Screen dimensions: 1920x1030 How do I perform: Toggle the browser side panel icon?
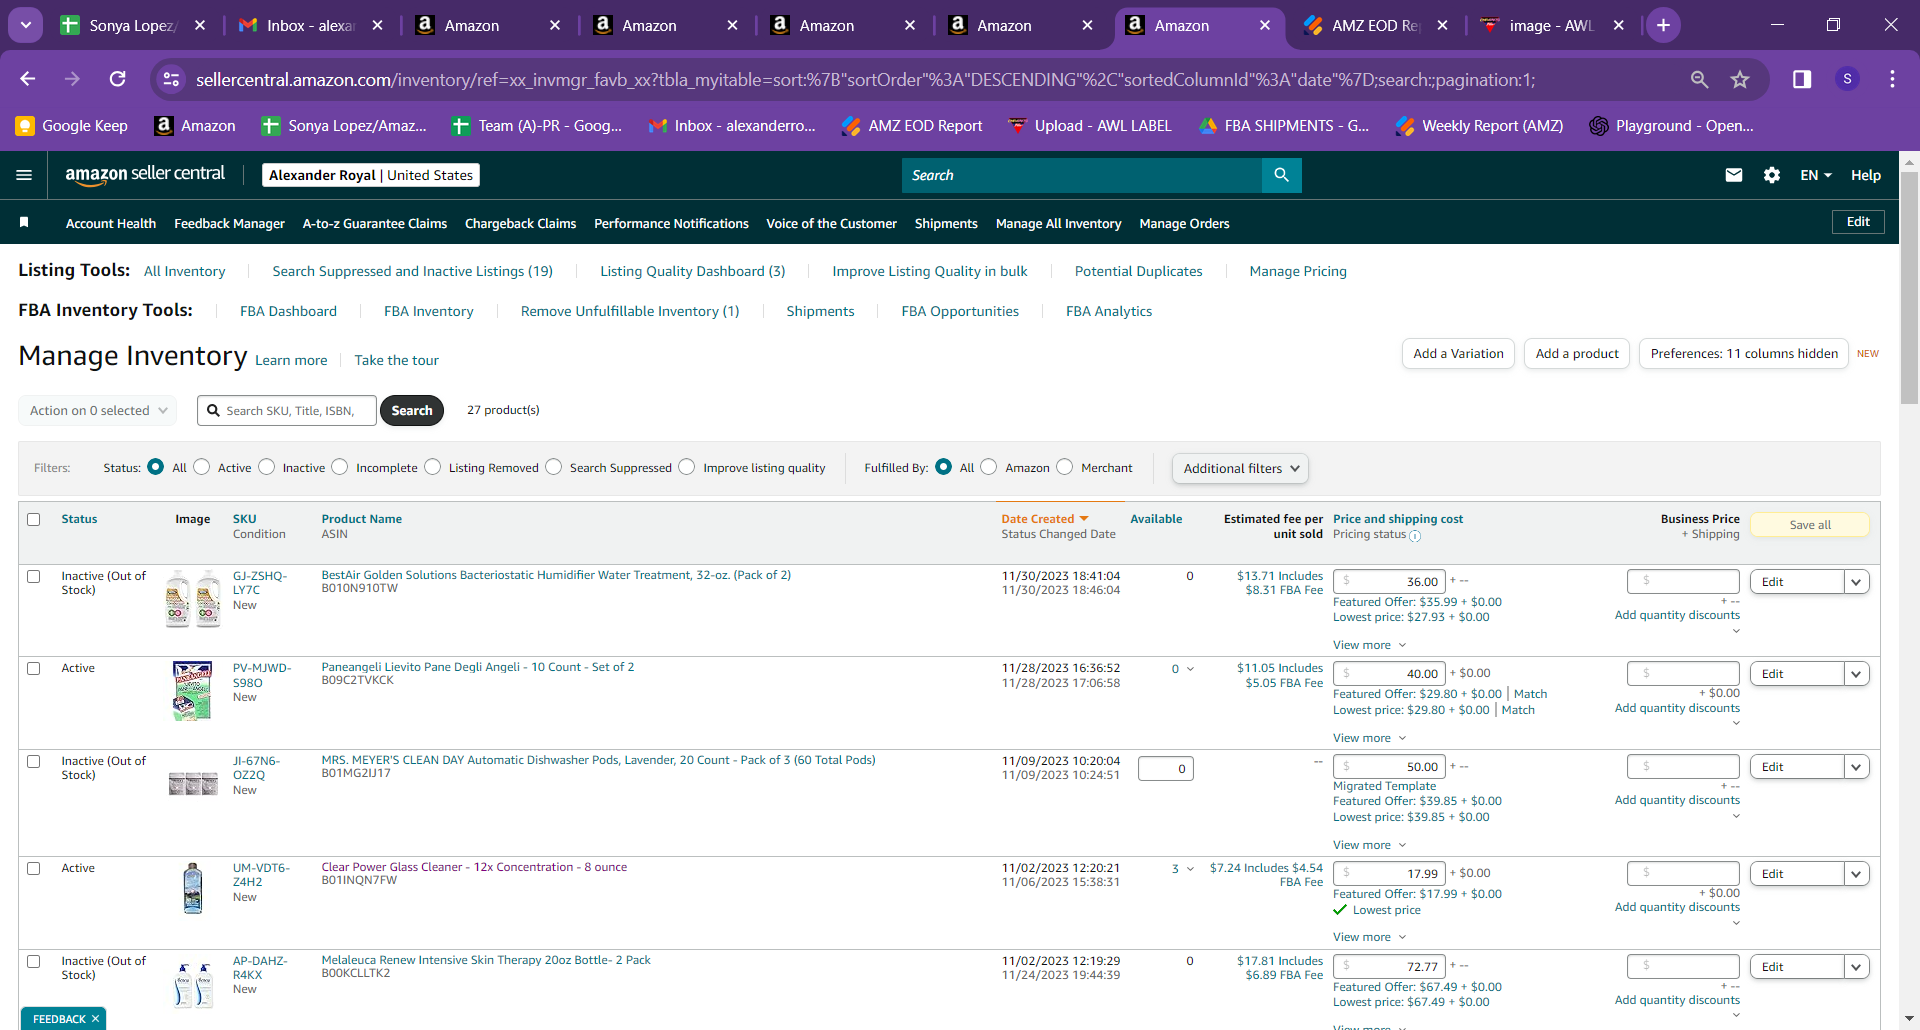pyautogui.click(x=1802, y=79)
